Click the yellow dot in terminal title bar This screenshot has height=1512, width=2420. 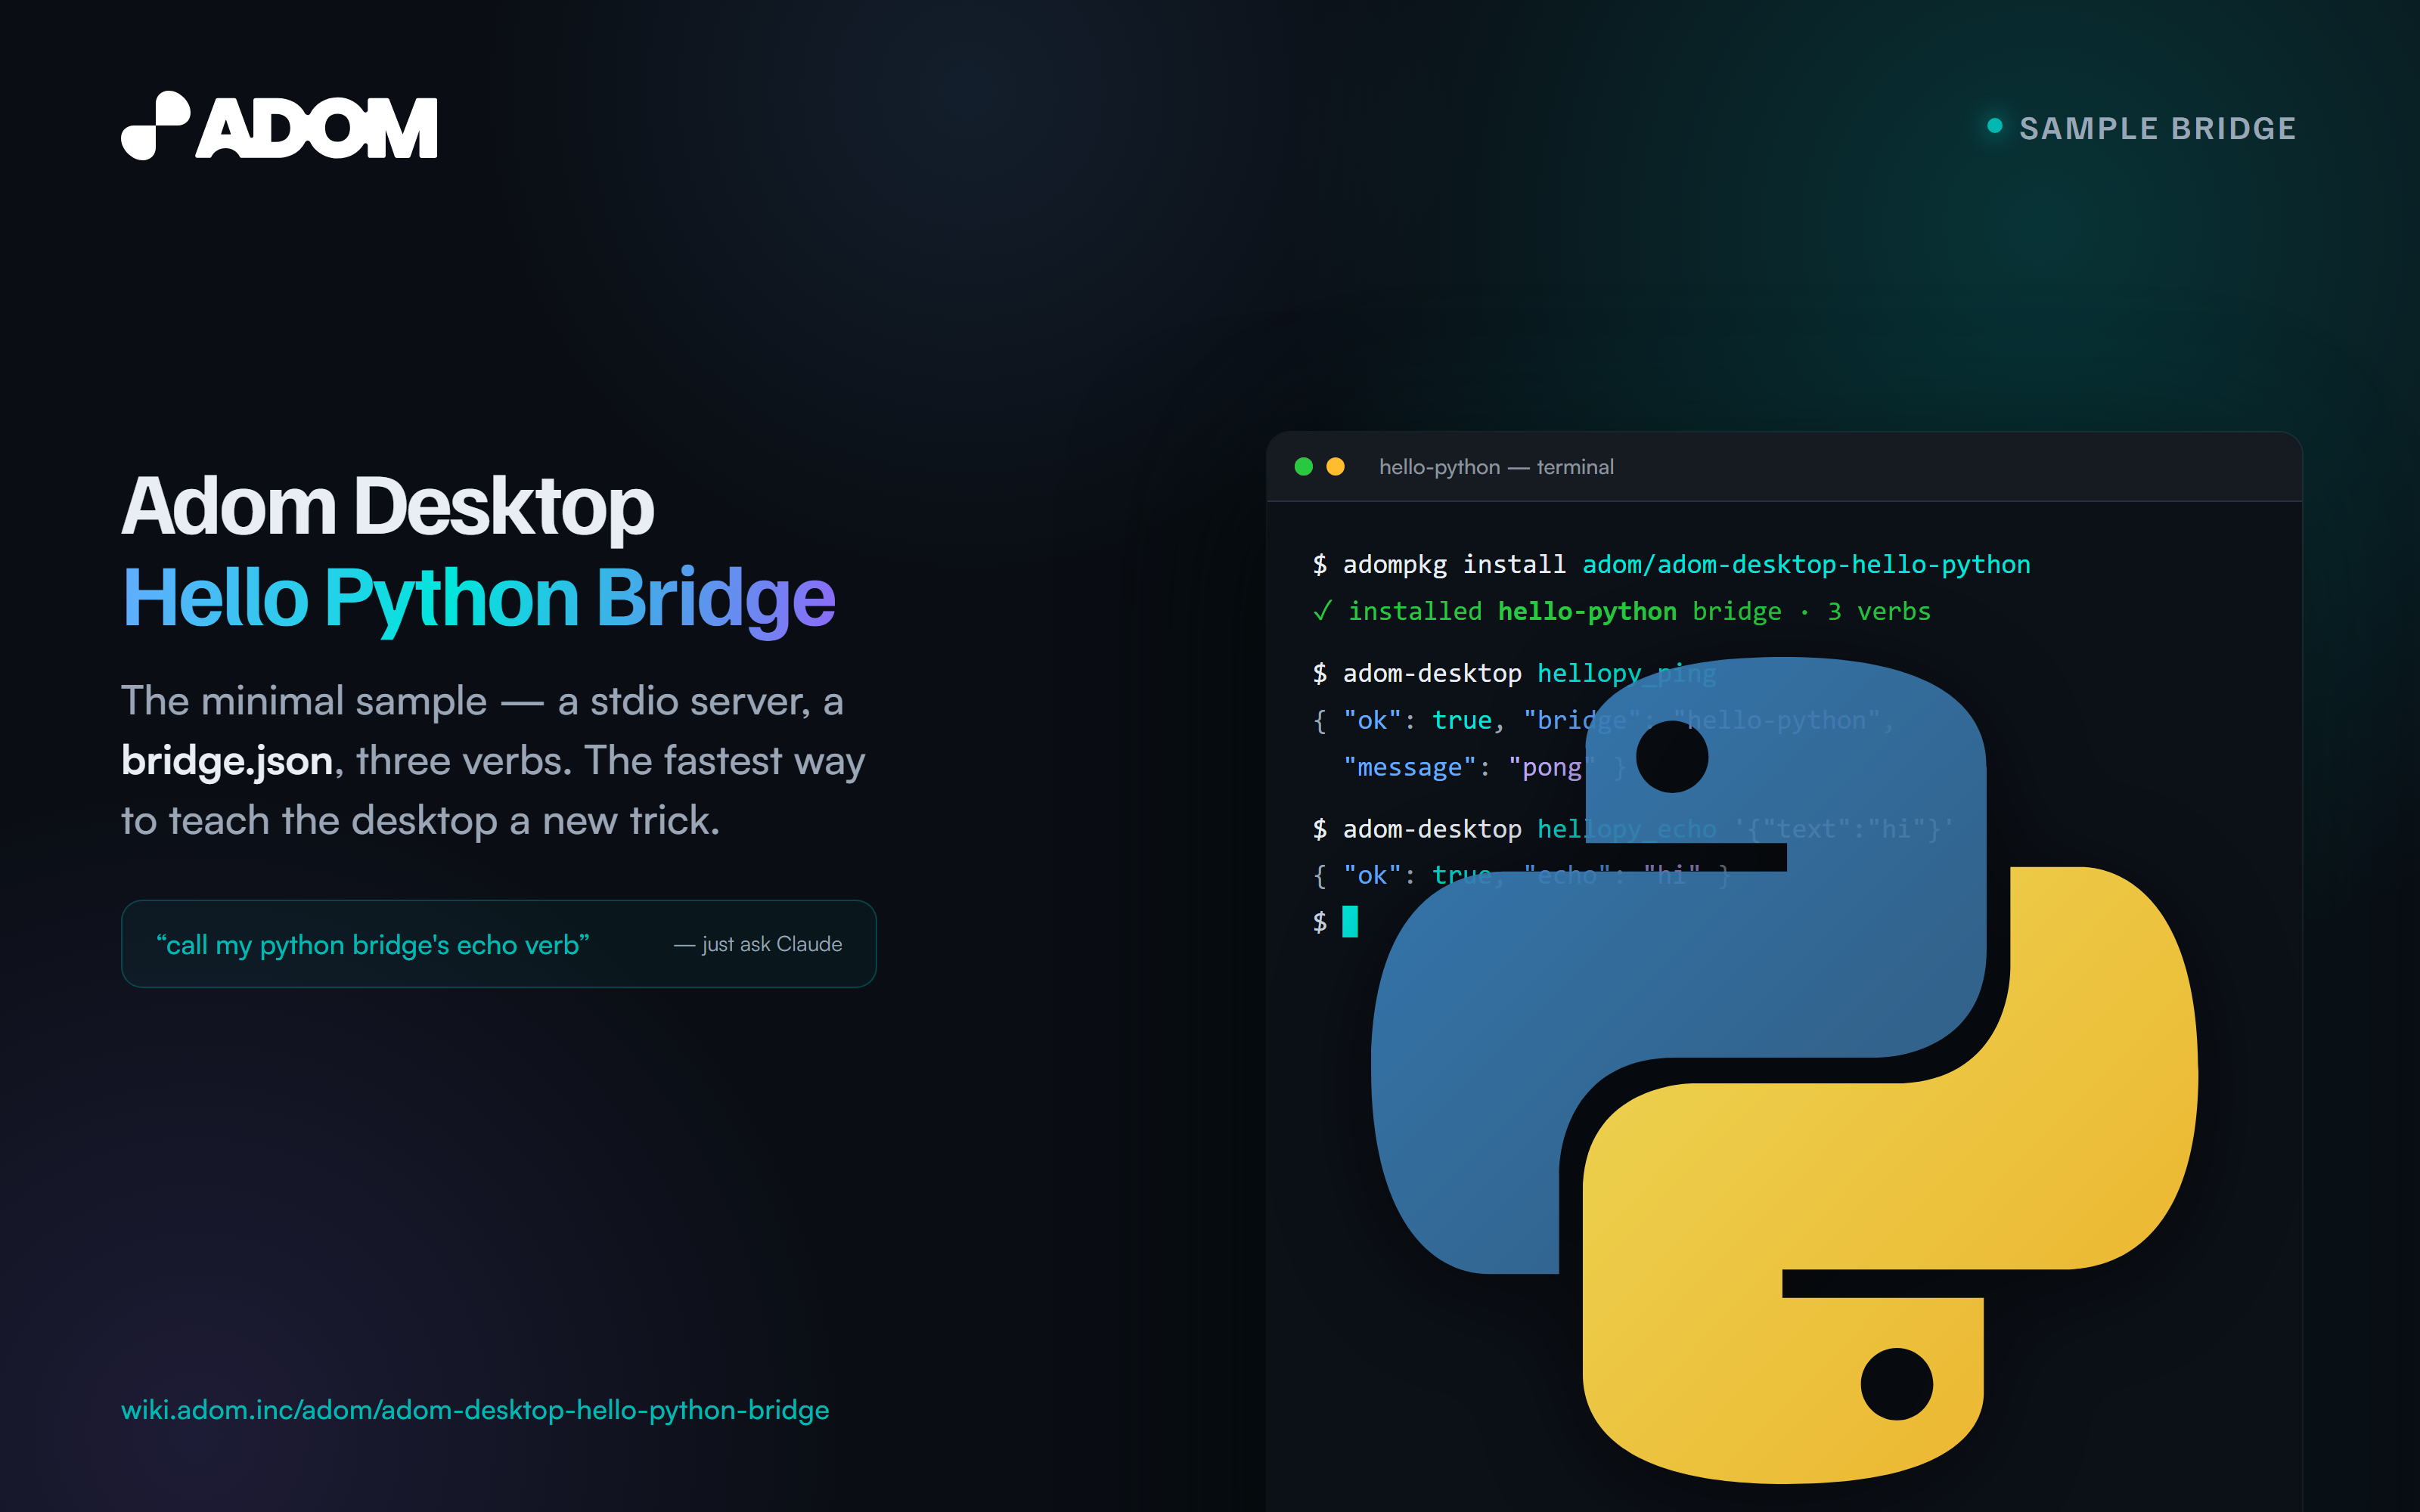coord(1335,467)
